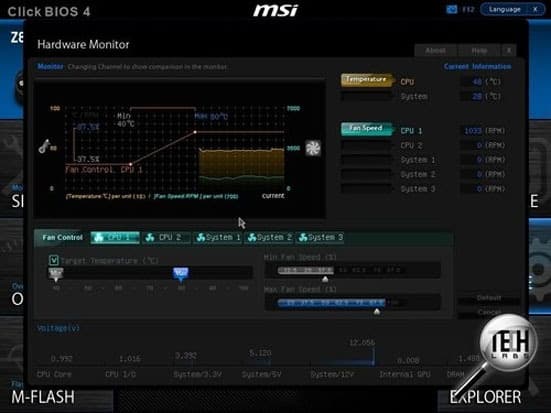The width and height of the screenshot is (551, 413).
Task: Enable the System temperature channel slot
Action: click(x=366, y=96)
